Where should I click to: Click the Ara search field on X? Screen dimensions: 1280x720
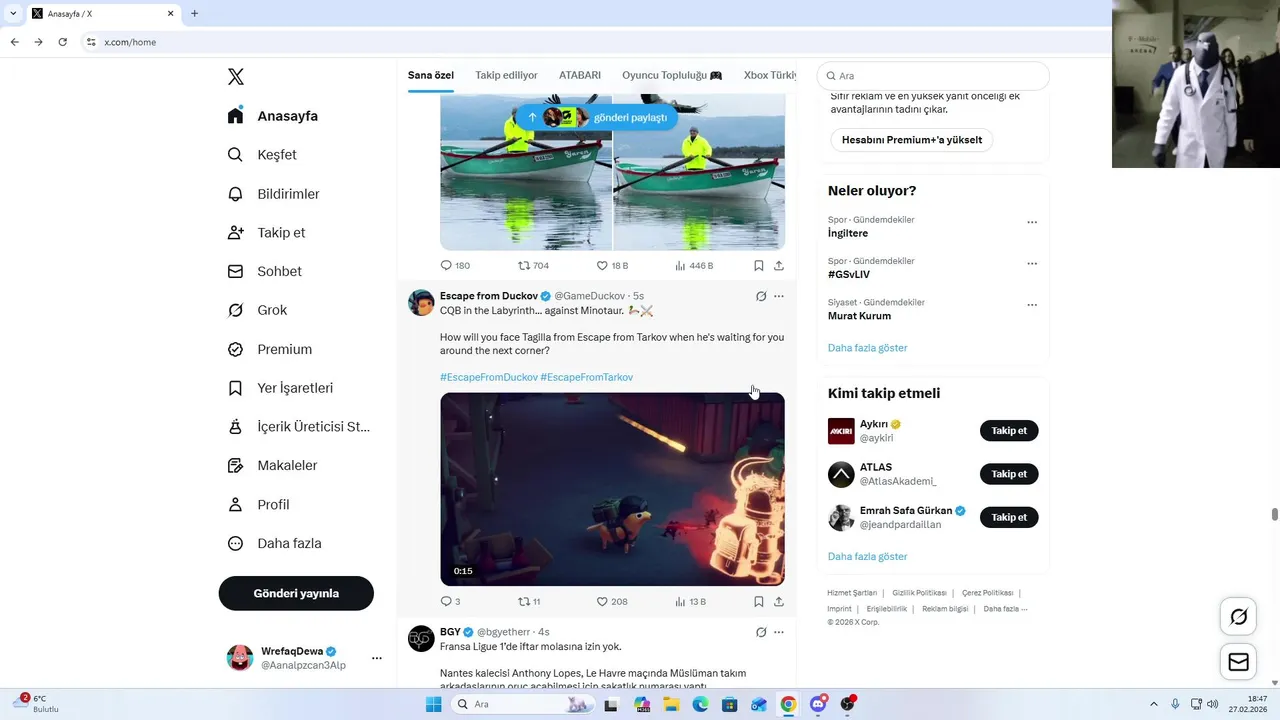933,76
